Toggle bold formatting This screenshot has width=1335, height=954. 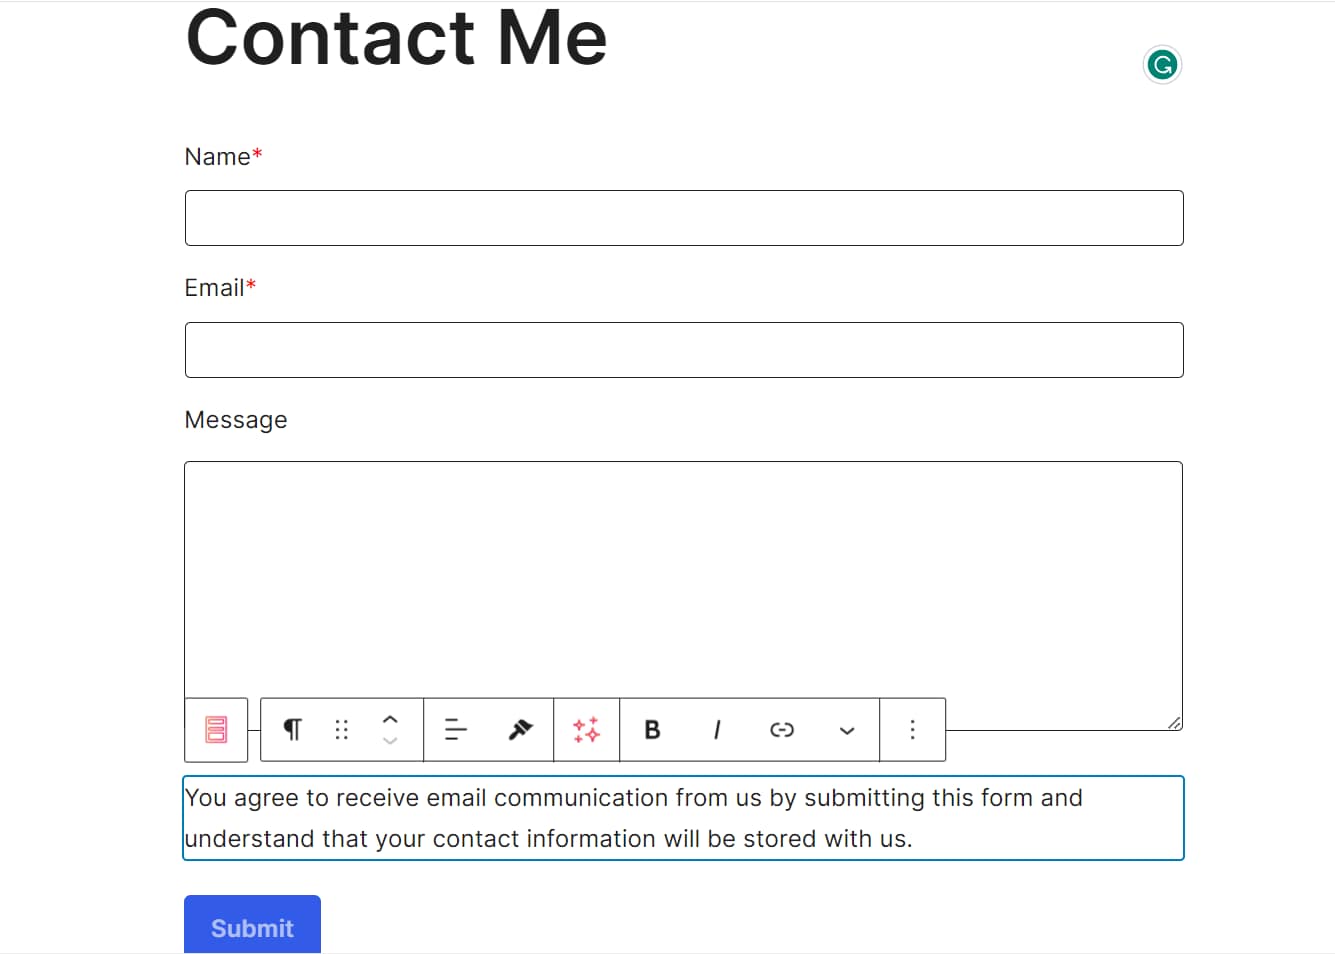point(652,730)
